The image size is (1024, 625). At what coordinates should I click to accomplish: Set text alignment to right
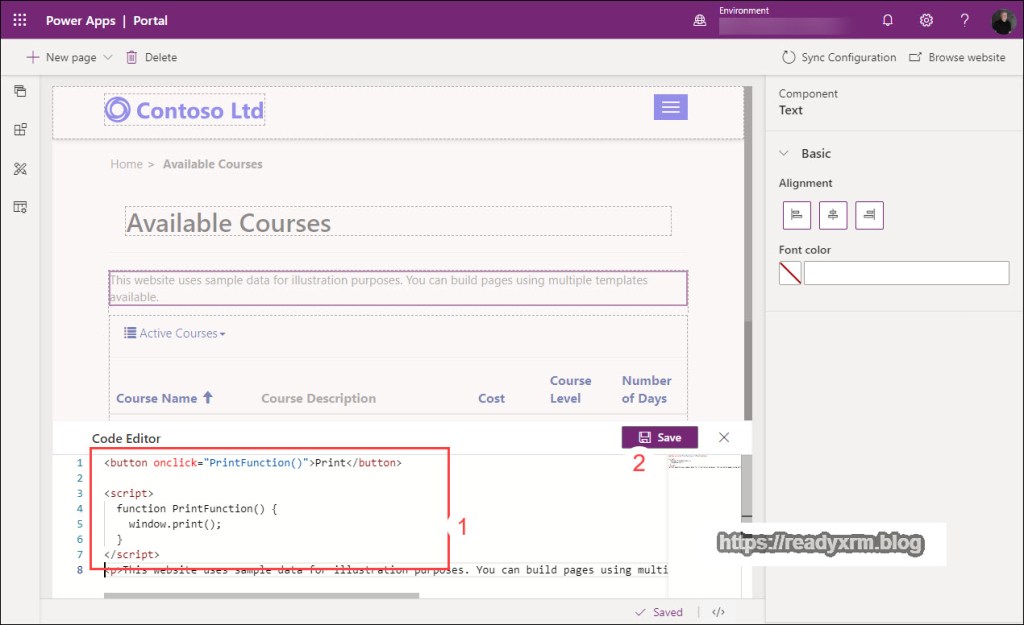click(869, 215)
